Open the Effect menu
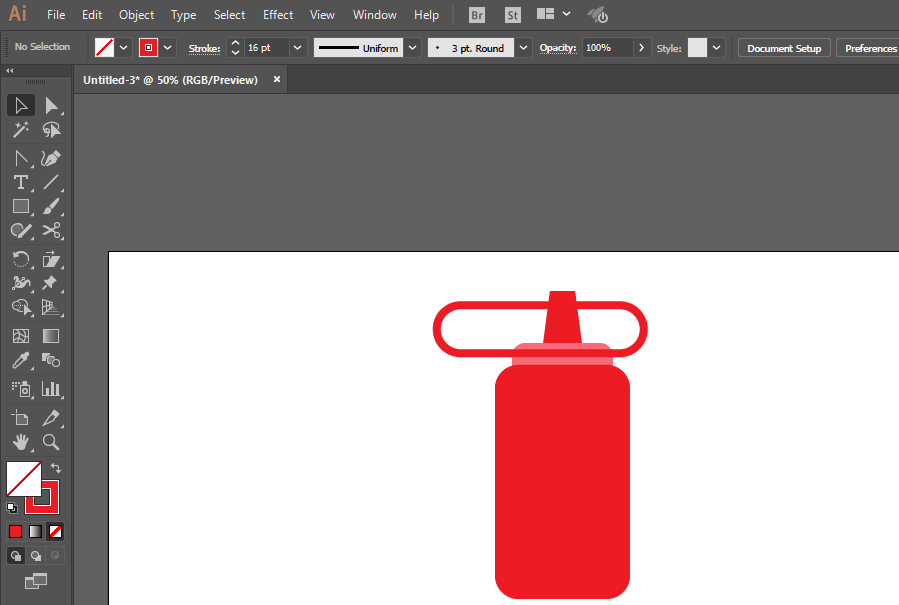The width and height of the screenshot is (899, 605). (278, 15)
